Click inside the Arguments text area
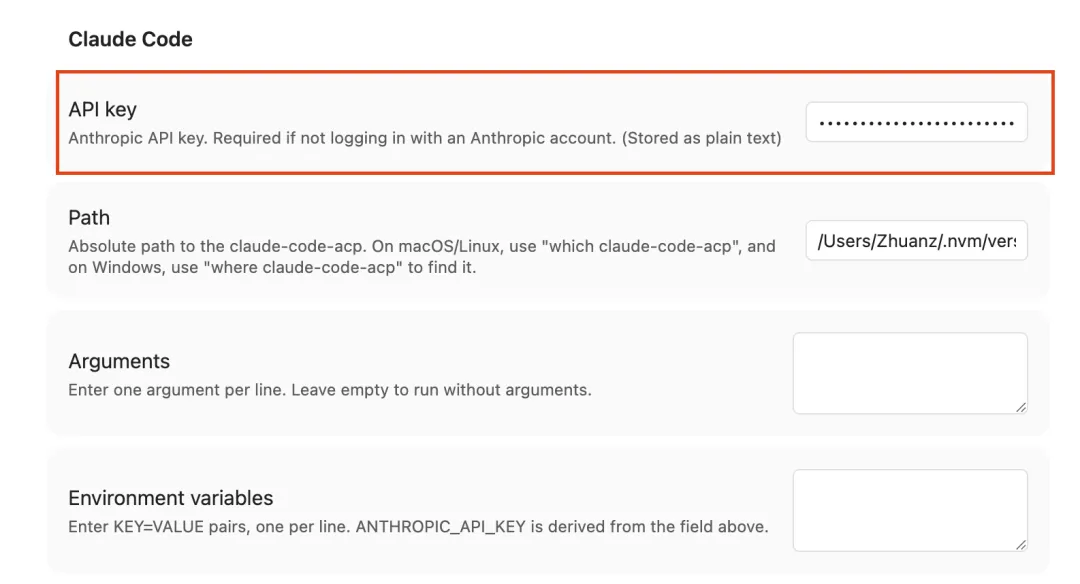This screenshot has height=584, width=1080. pyautogui.click(x=909, y=372)
